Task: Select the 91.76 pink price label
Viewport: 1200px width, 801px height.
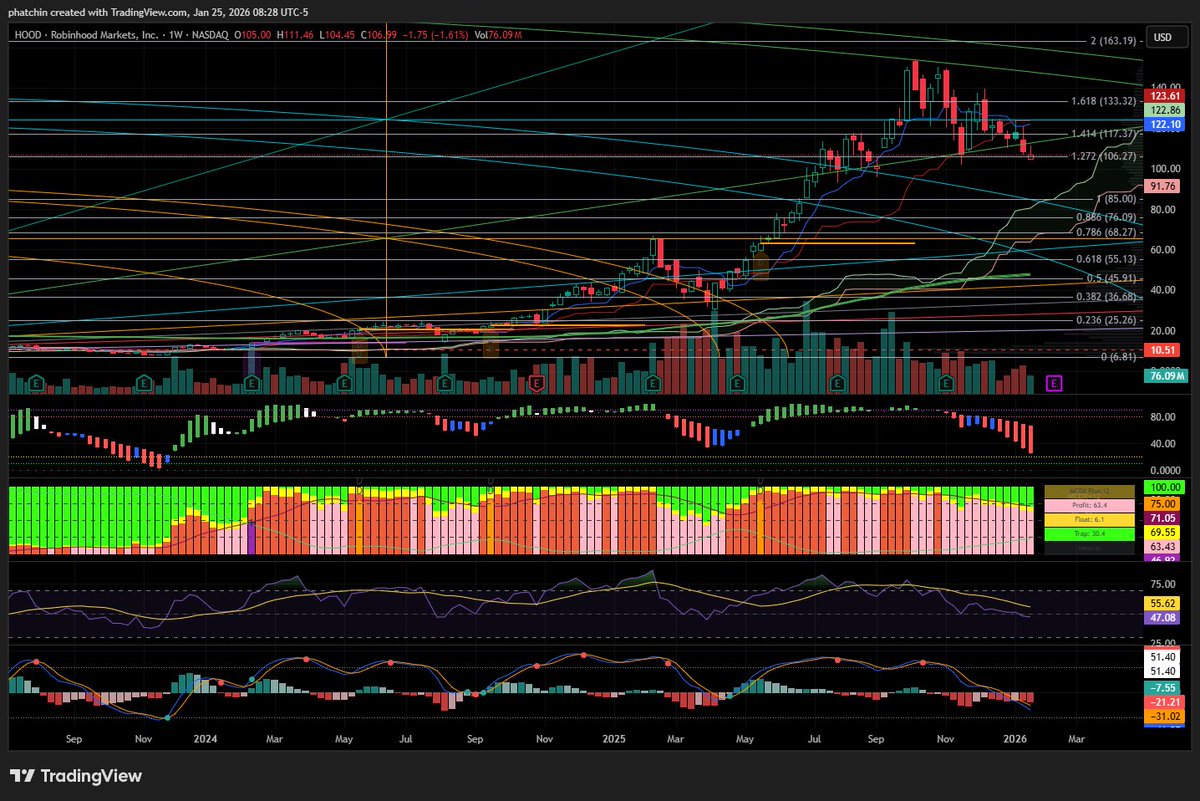Action: tap(1160, 186)
